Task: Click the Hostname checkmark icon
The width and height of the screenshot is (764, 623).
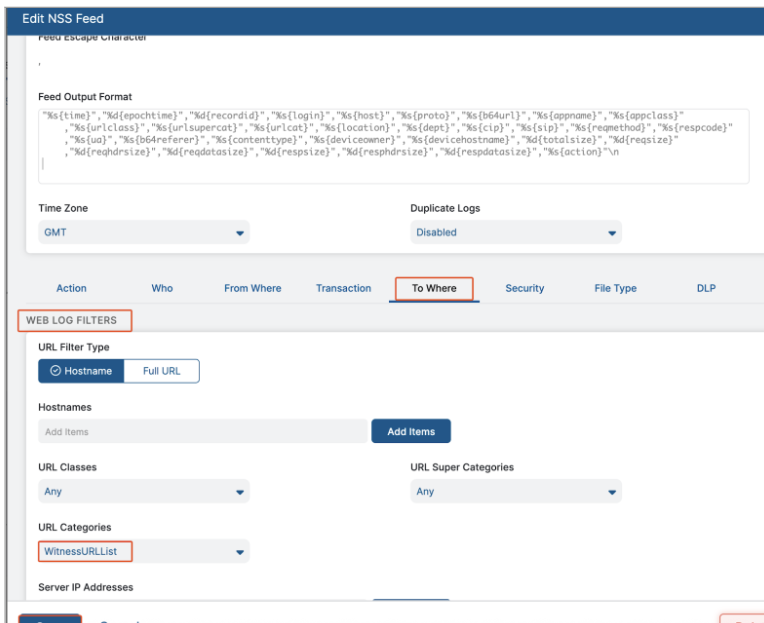Action: pyautogui.click(x=56, y=371)
